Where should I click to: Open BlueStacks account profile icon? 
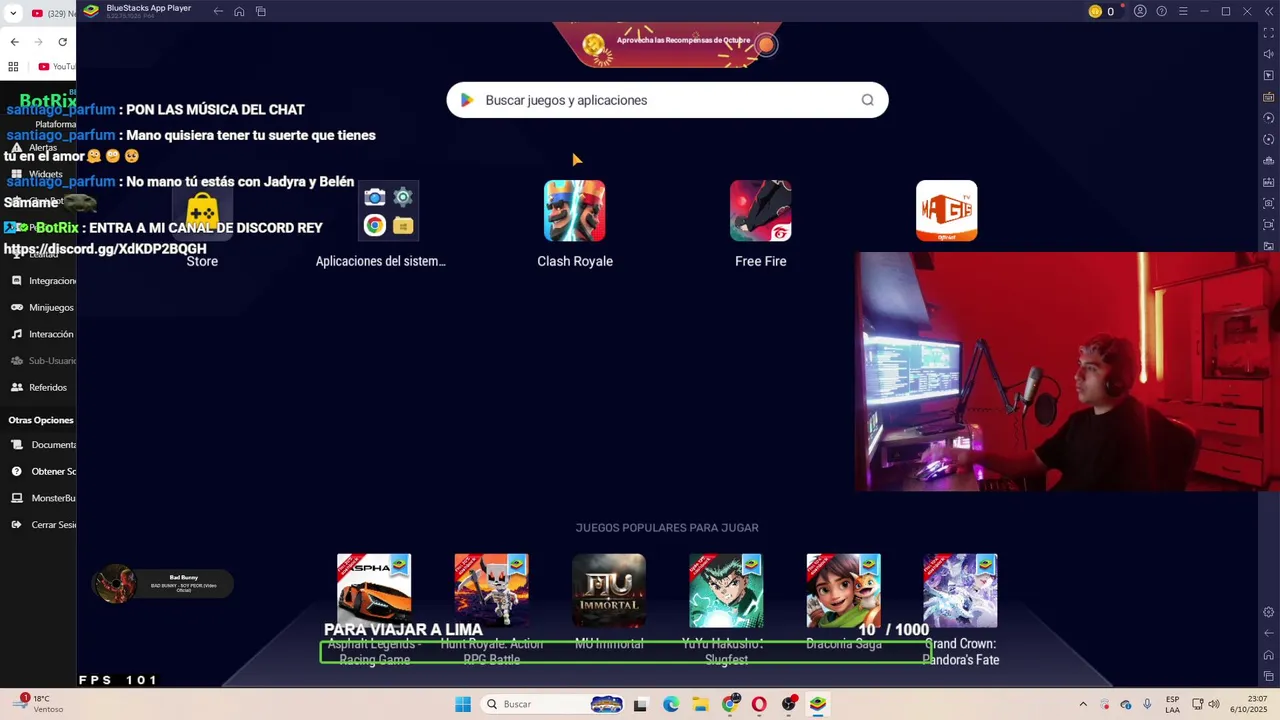click(1140, 11)
